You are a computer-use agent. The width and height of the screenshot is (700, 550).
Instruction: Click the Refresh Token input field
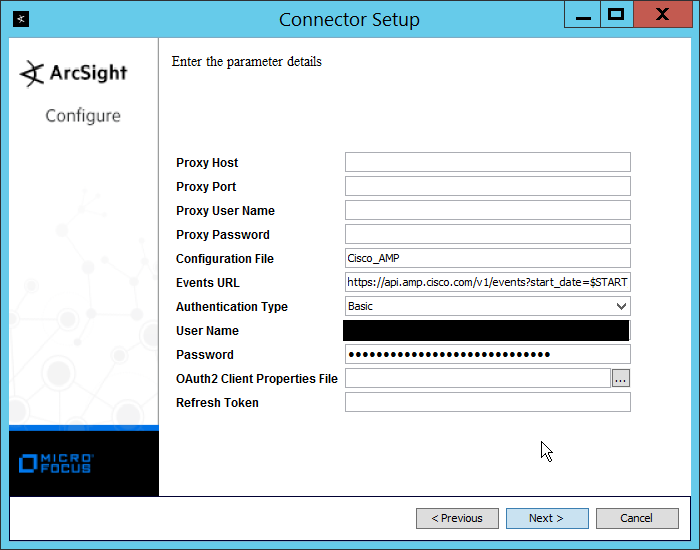pos(487,402)
